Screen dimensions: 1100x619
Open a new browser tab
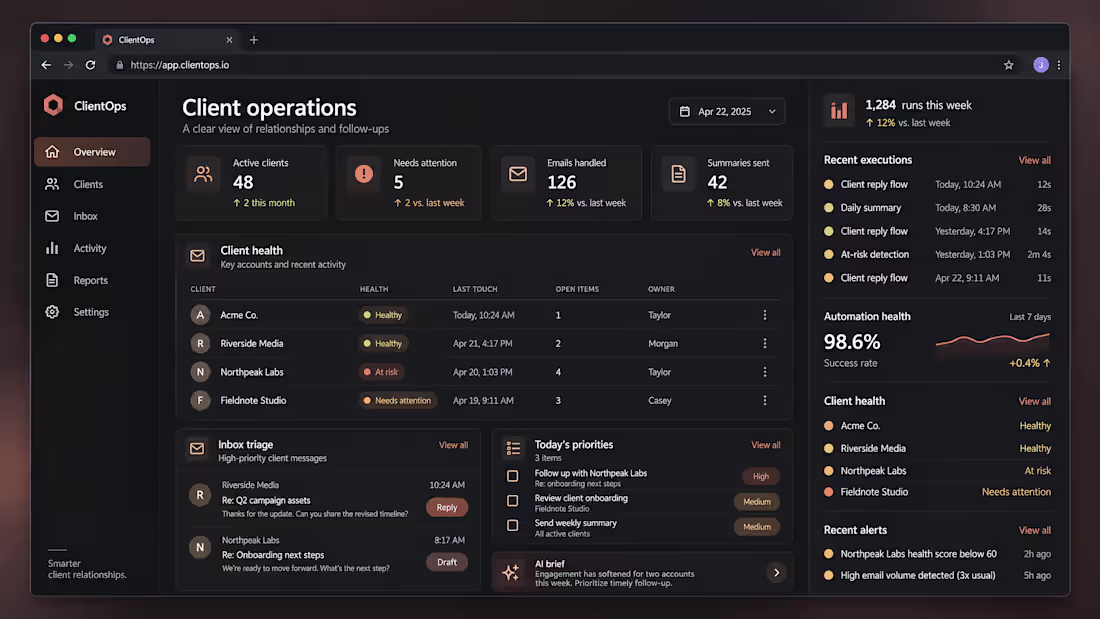[x=254, y=40]
